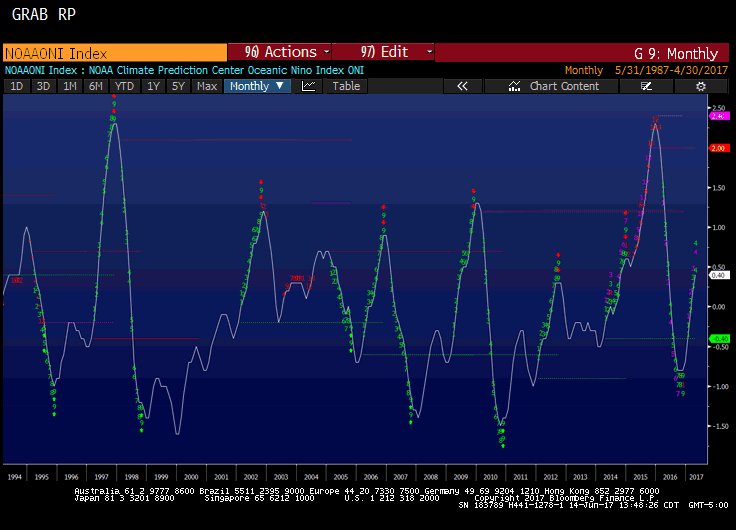Select the Max time range
The width and height of the screenshot is (736, 530).
(x=207, y=86)
